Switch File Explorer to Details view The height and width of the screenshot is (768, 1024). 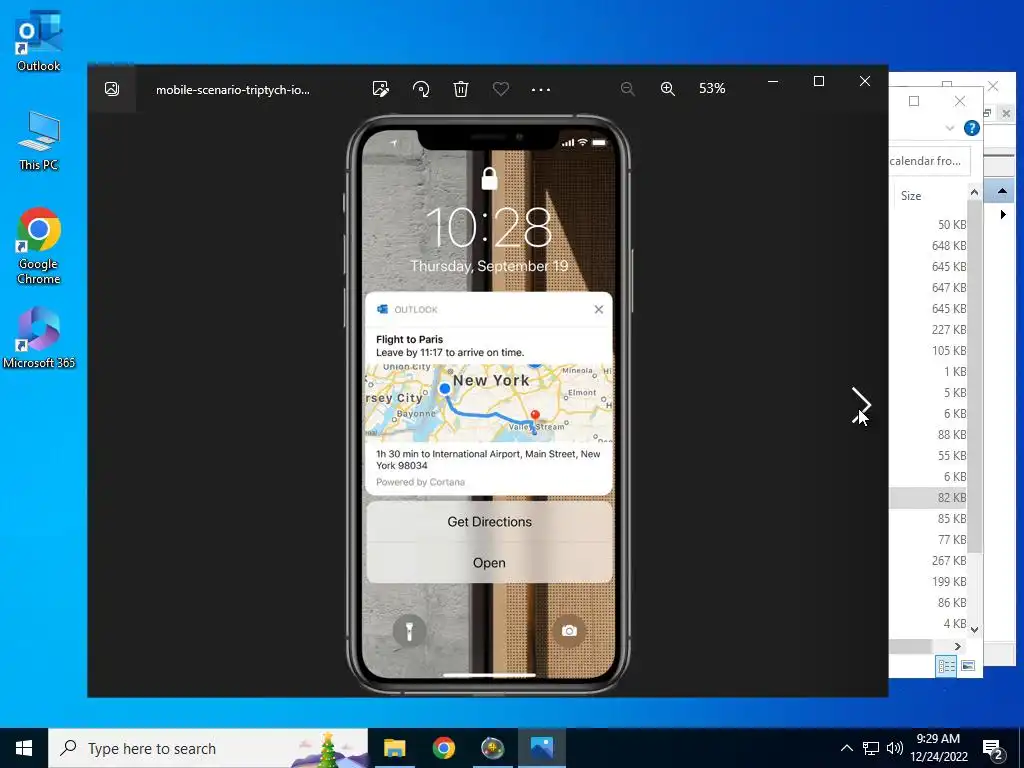(946, 665)
